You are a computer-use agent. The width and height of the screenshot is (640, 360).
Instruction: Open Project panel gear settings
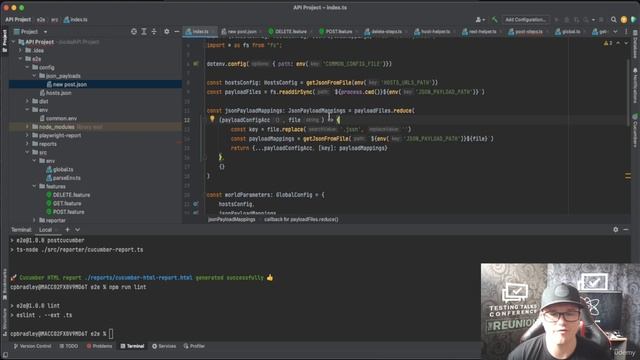[167, 31]
